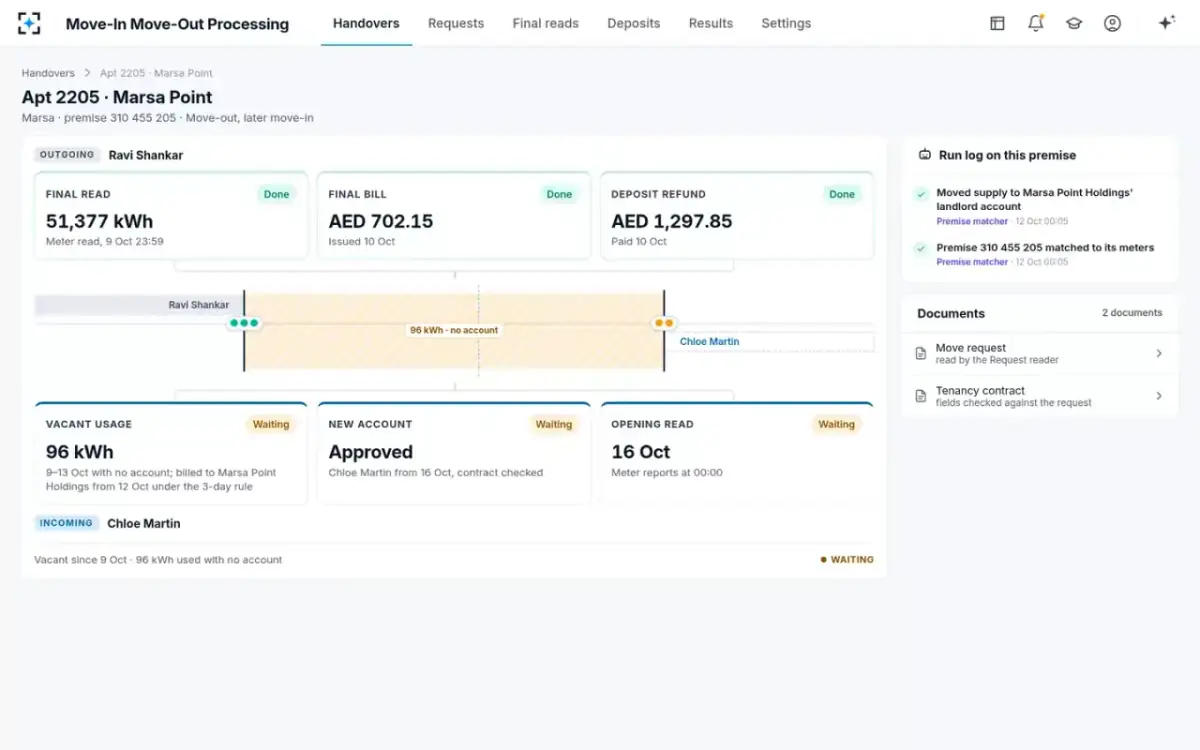Open the Vacant Usage 96 kWh card

(x=172, y=454)
